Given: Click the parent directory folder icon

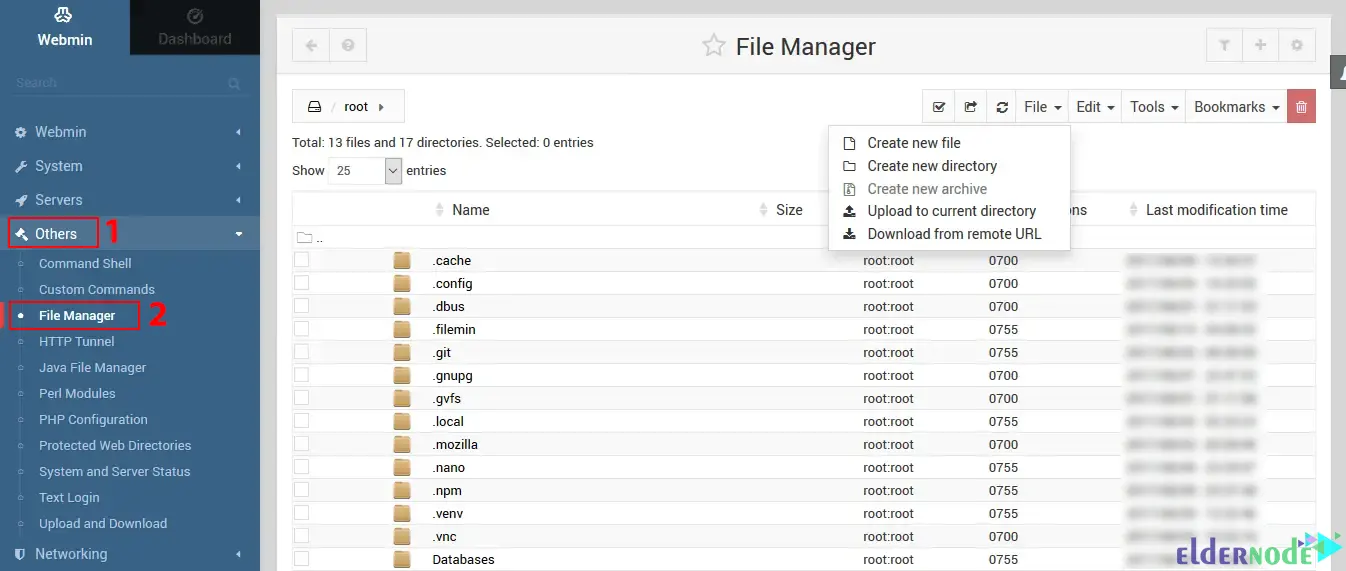Looking at the screenshot, I should (305, 238).
